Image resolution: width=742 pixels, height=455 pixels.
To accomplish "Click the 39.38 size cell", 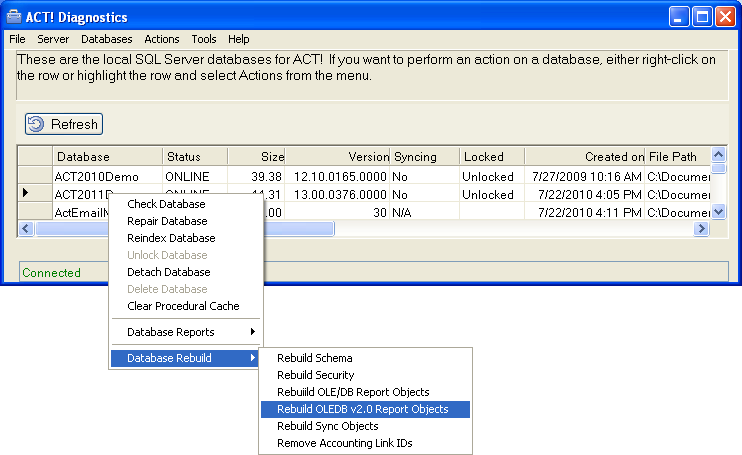I will coord(256,176).
